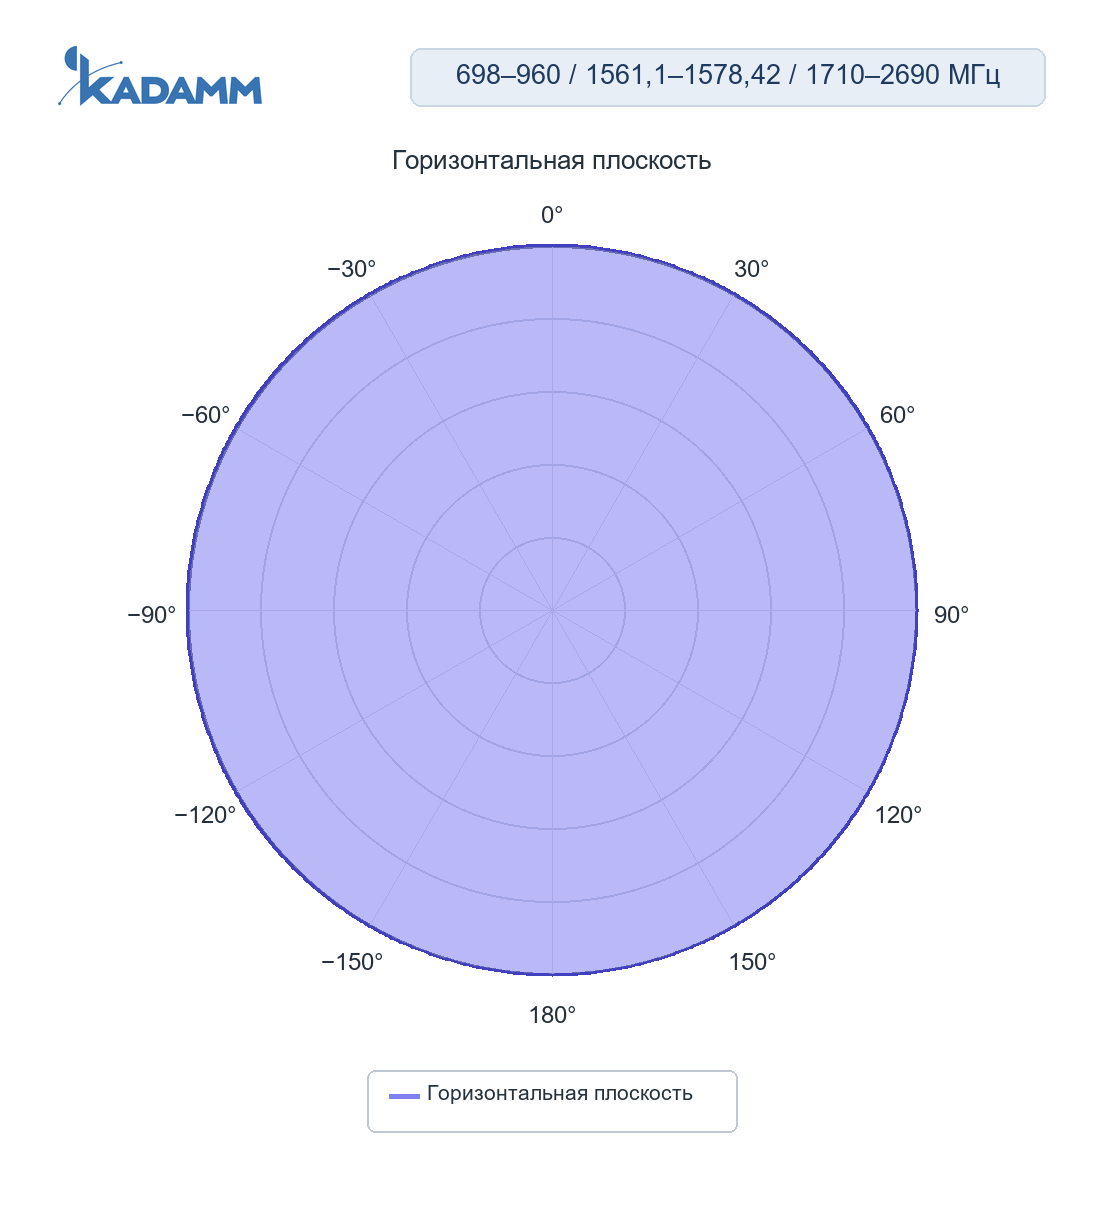The width and height of the screenshot is (1104, 1211).
Task: Click the −120° angle label
Action: click(206, 815)
